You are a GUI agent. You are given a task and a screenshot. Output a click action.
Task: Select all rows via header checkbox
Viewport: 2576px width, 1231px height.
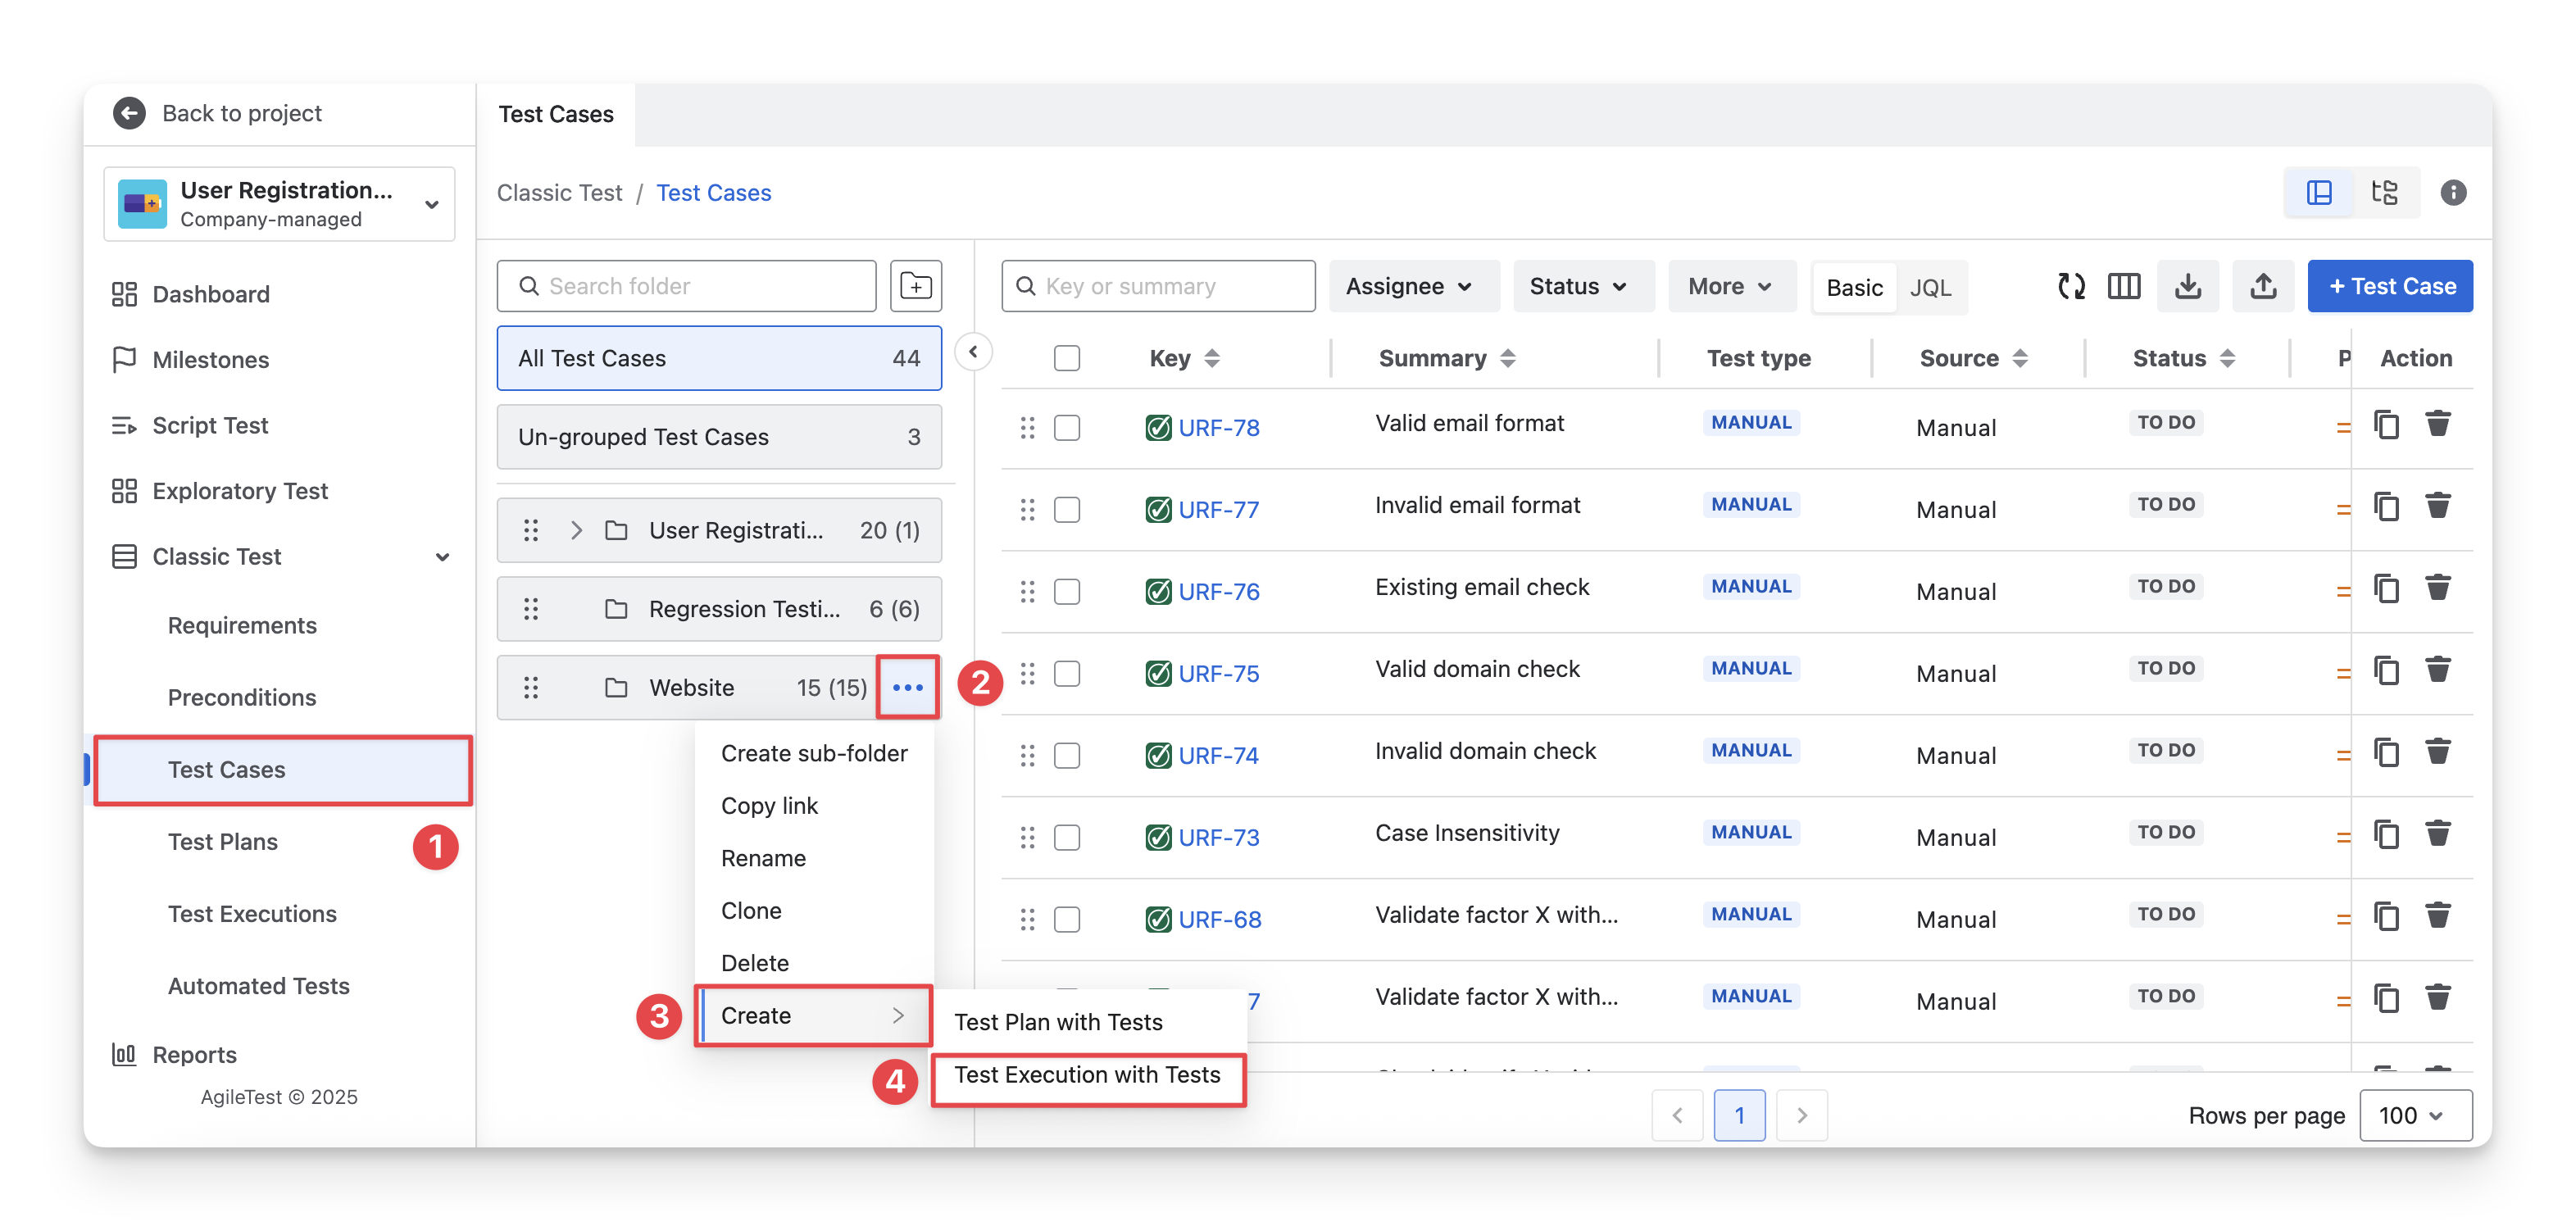click(x=1067, y=358)
